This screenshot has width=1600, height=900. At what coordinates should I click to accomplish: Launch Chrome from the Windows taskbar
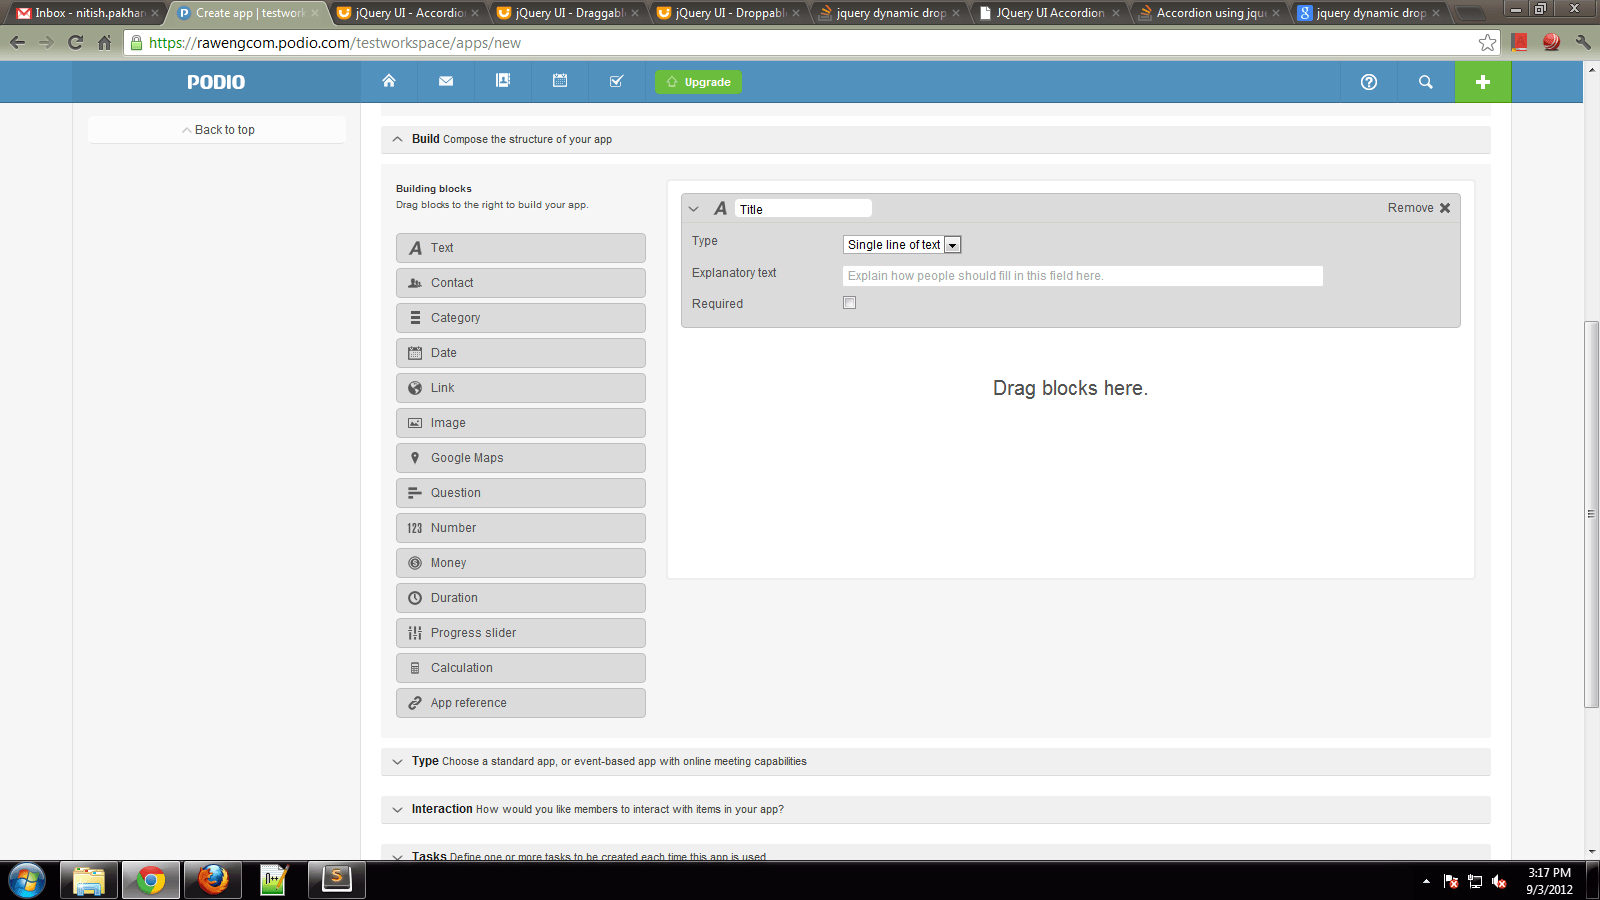150,880
